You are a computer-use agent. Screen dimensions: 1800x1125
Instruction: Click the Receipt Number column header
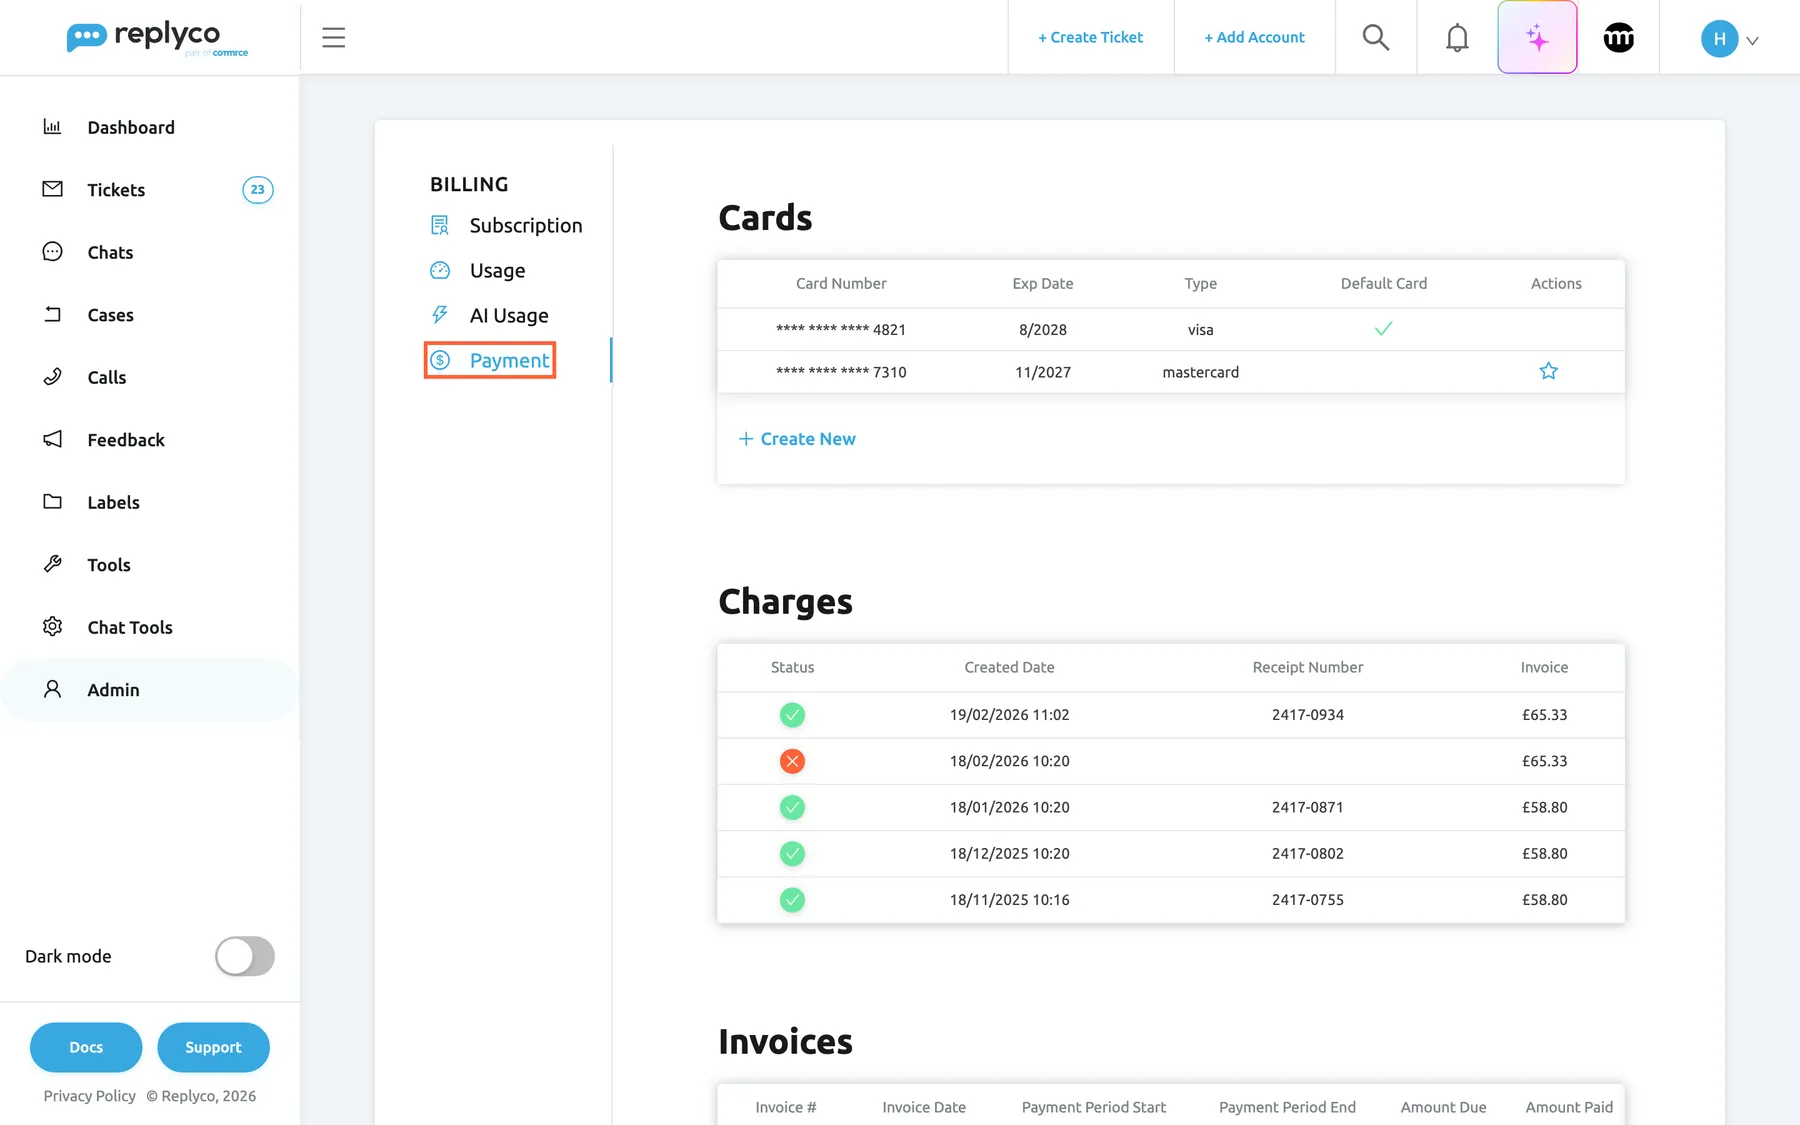coord(1307,667)
